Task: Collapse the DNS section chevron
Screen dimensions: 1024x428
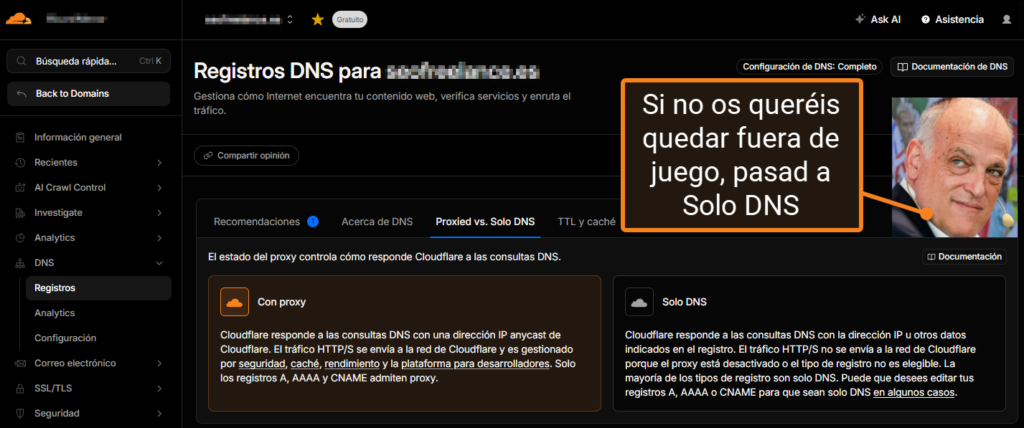Action: click(159, 263)
